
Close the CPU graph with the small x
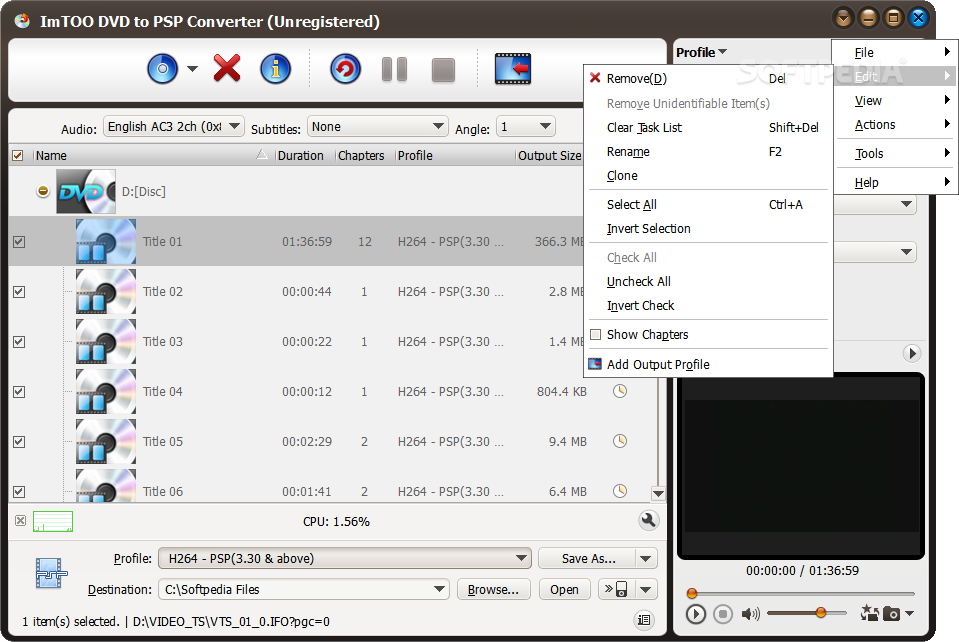[20, 521]
